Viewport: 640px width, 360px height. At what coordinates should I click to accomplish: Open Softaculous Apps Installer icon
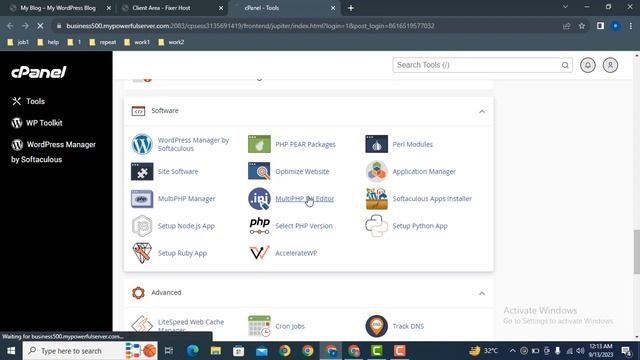[x=376, y=199]
